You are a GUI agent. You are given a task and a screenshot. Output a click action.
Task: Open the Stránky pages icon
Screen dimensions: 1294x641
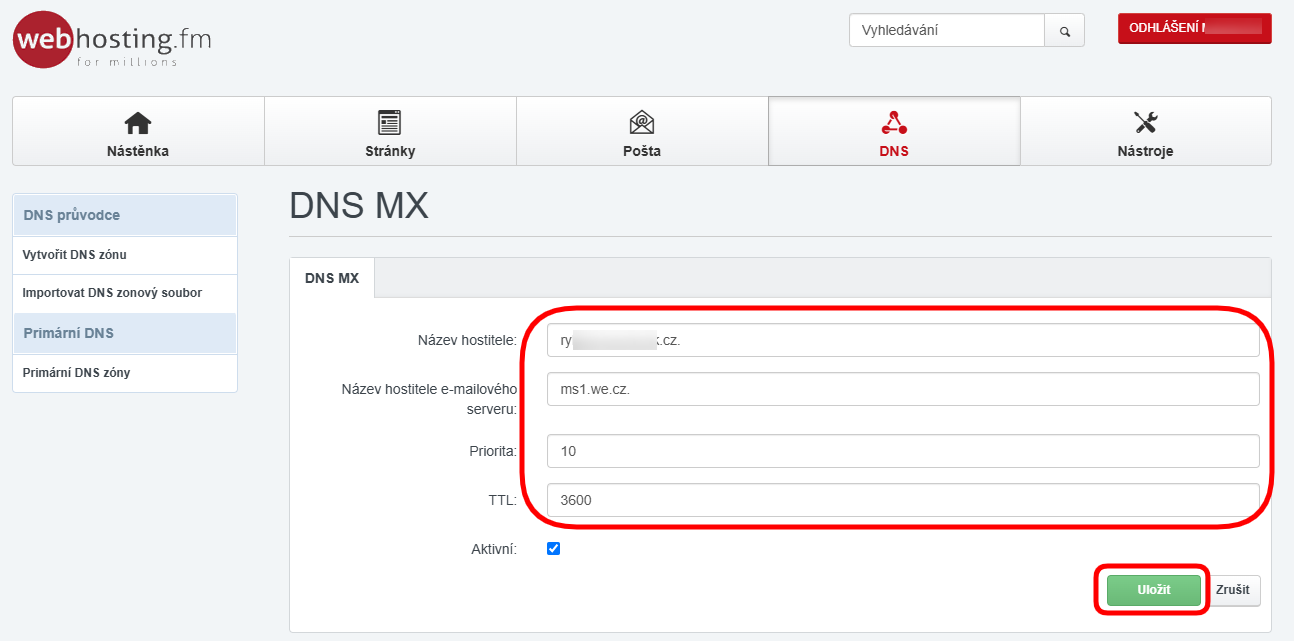389,122
